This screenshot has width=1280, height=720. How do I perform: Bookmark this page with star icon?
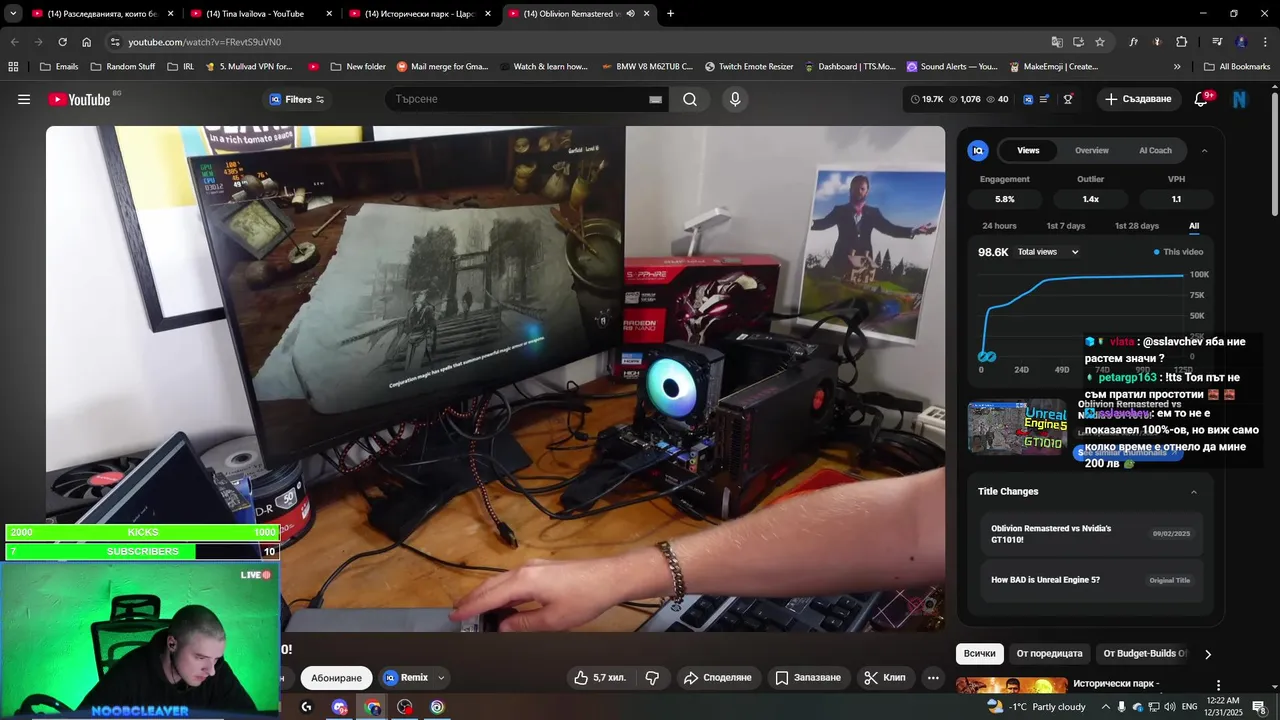(1100, 42)
